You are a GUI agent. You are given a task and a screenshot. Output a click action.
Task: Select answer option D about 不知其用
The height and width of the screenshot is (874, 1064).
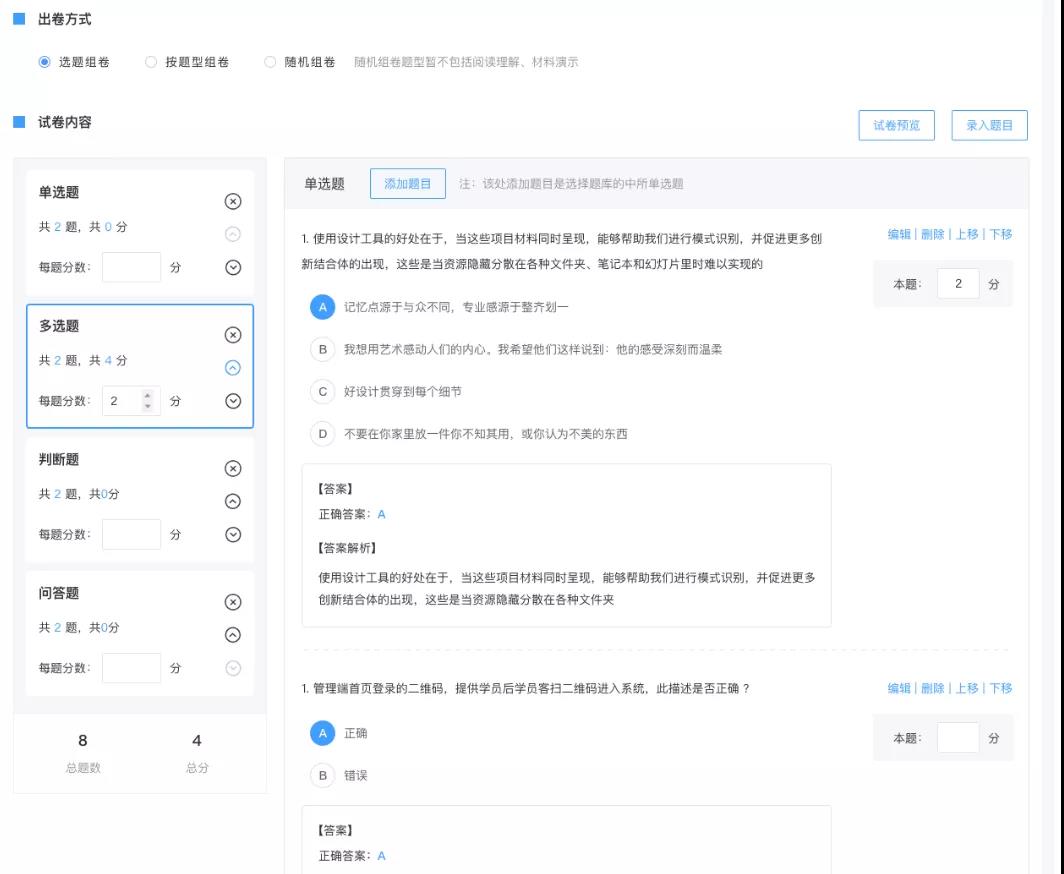point(322,432)
